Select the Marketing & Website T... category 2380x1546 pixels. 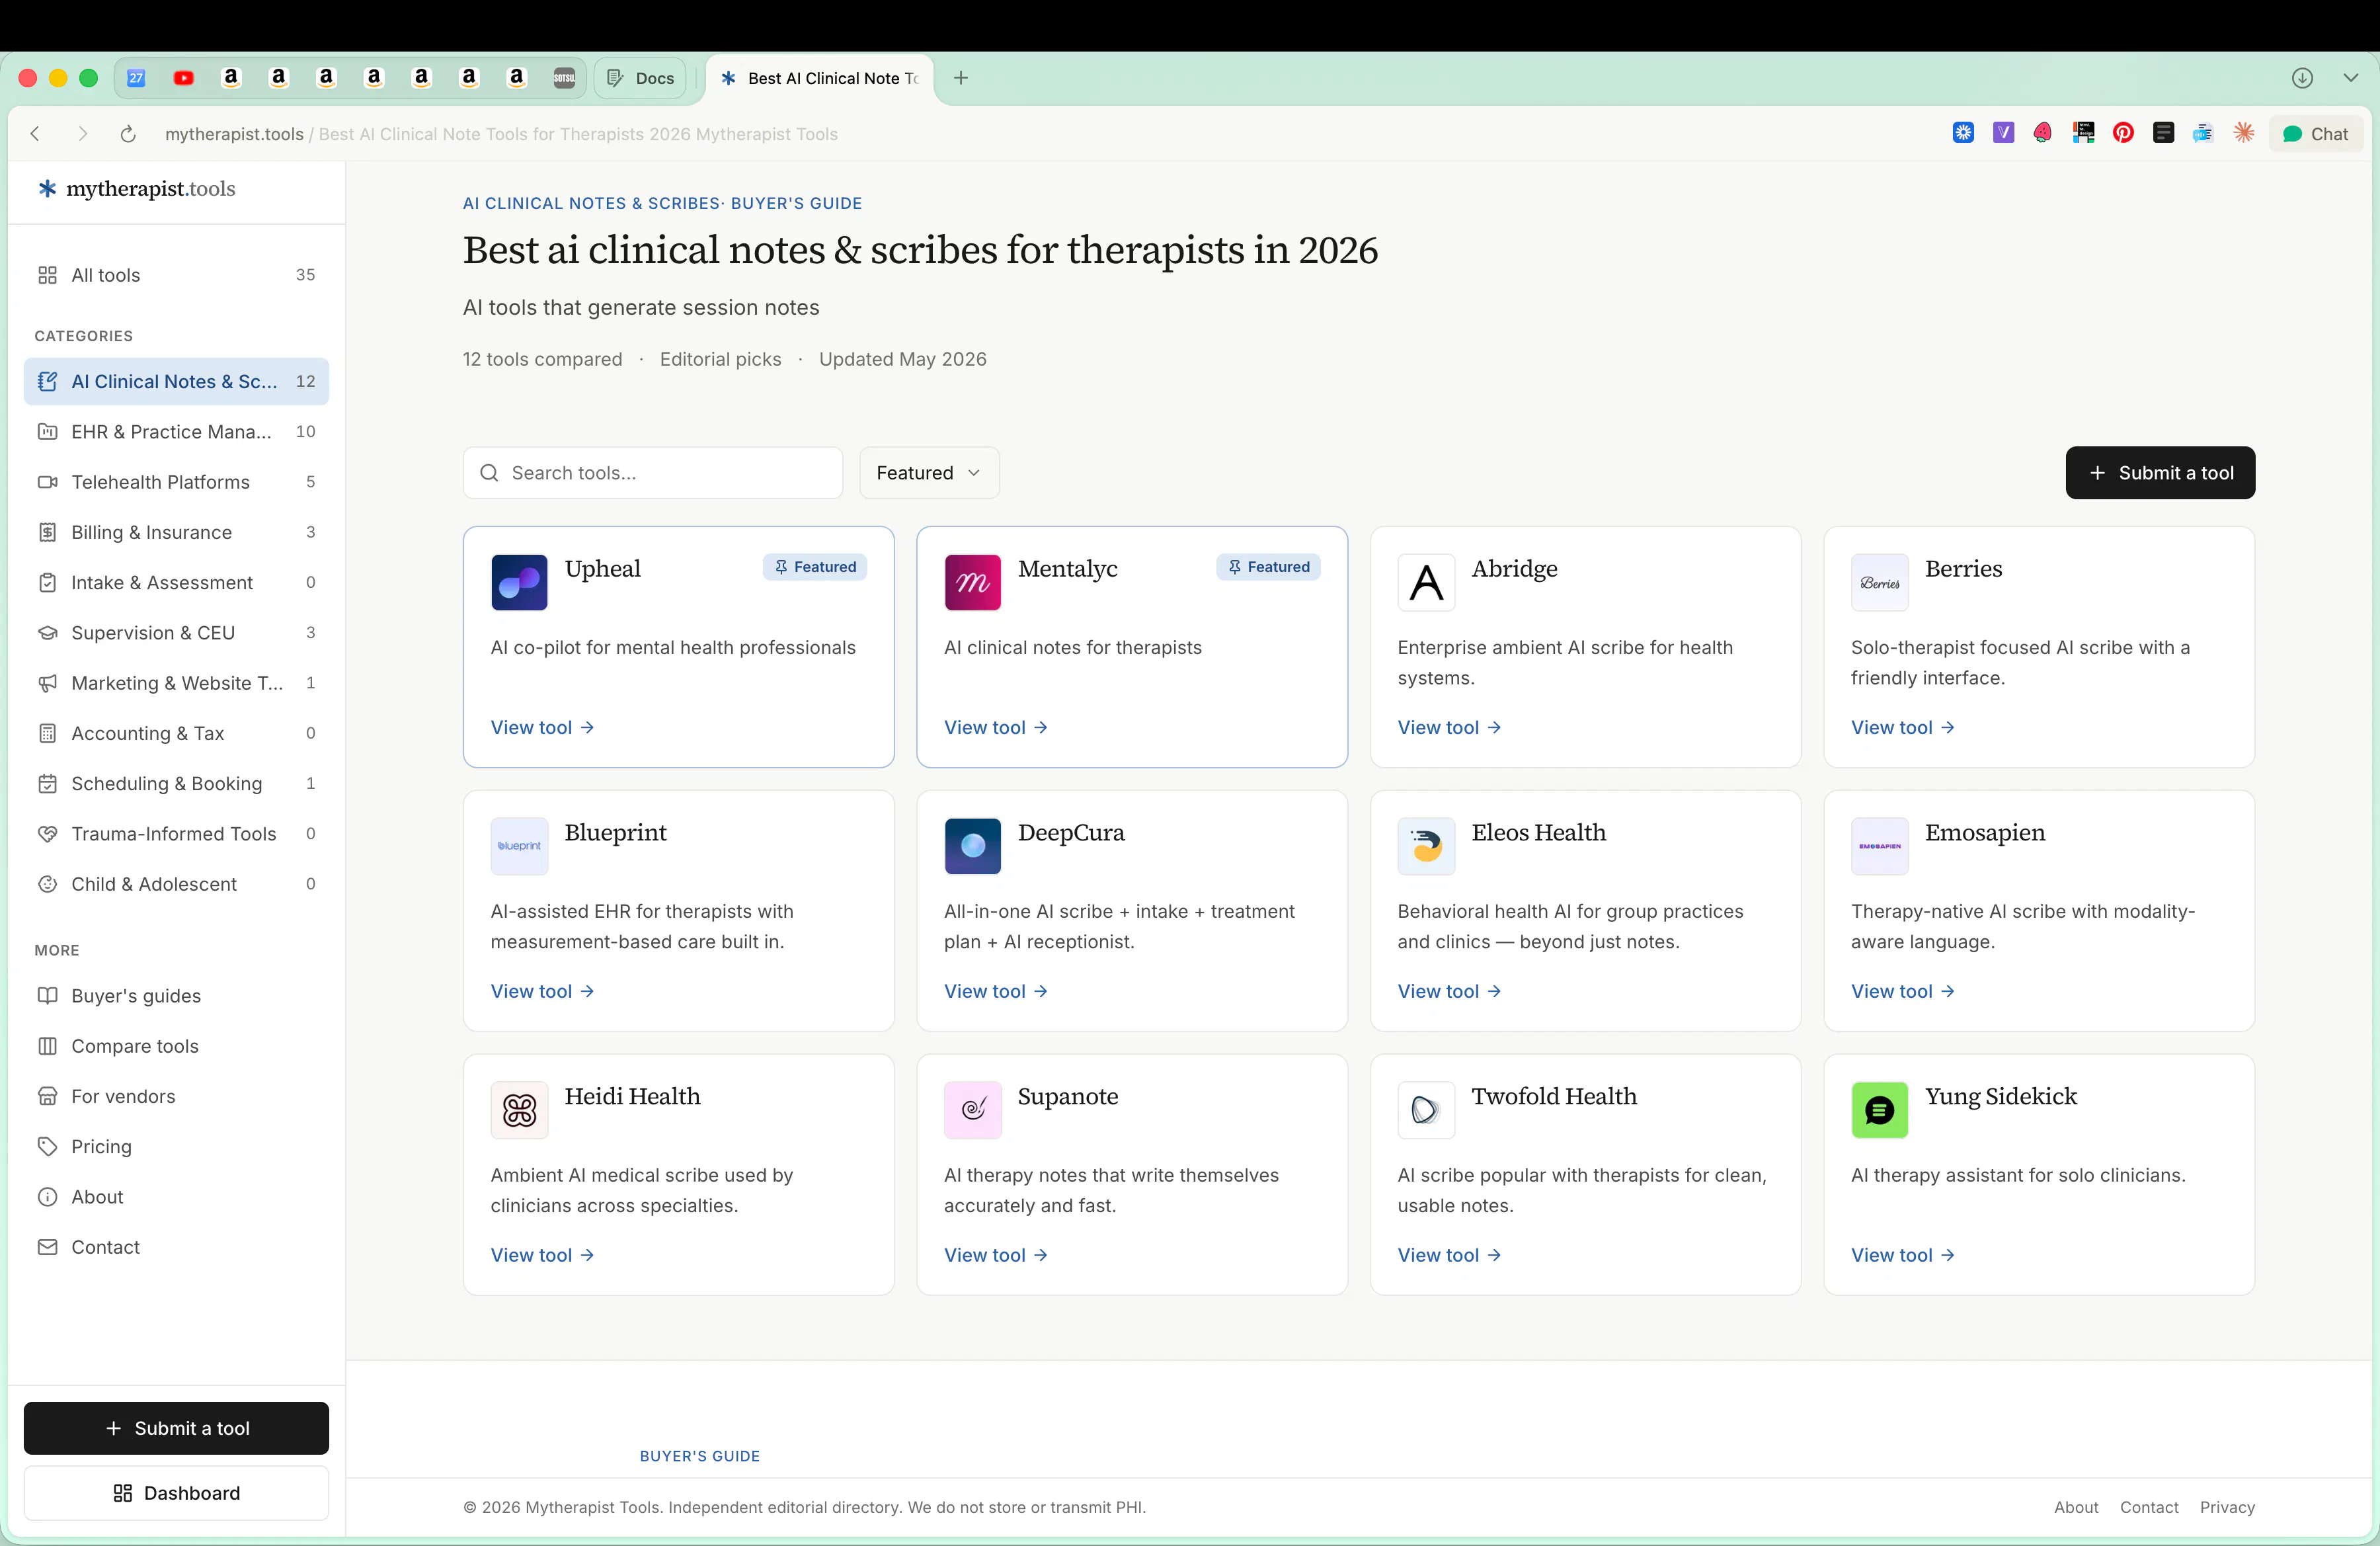pyautogui.click(x=176, y=683)
